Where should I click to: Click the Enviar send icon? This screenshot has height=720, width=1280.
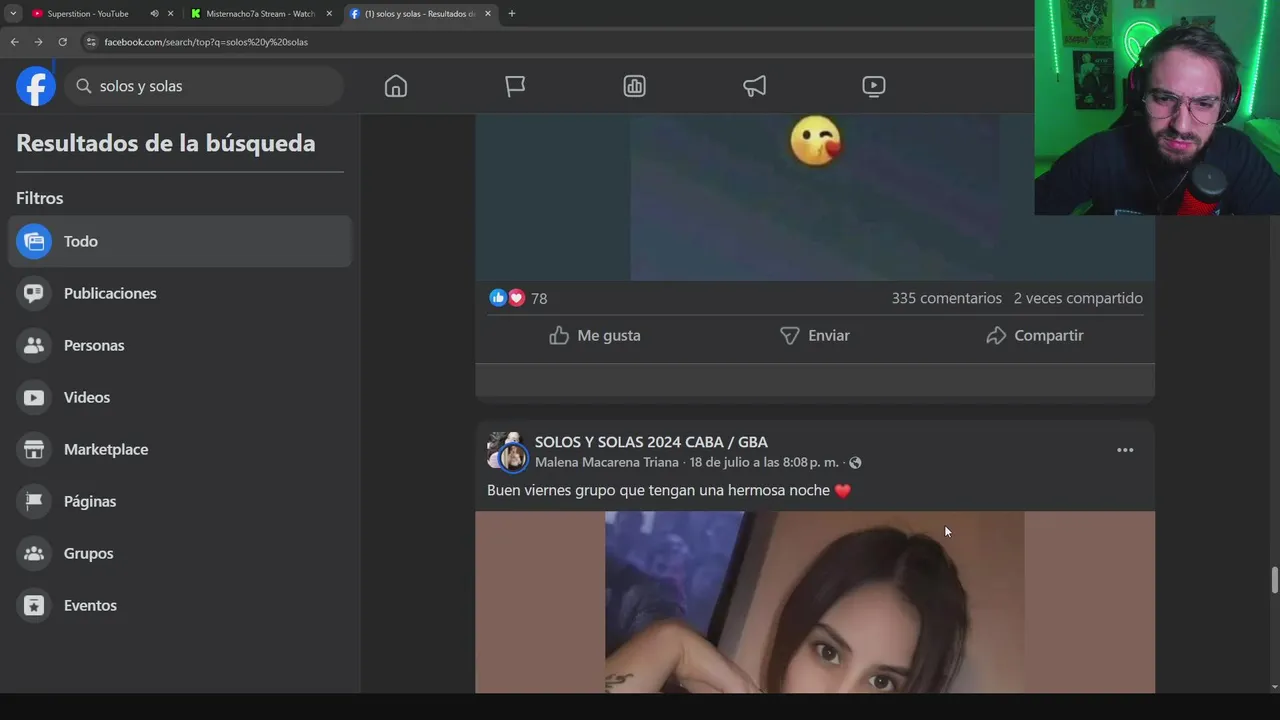coord(790,336)
